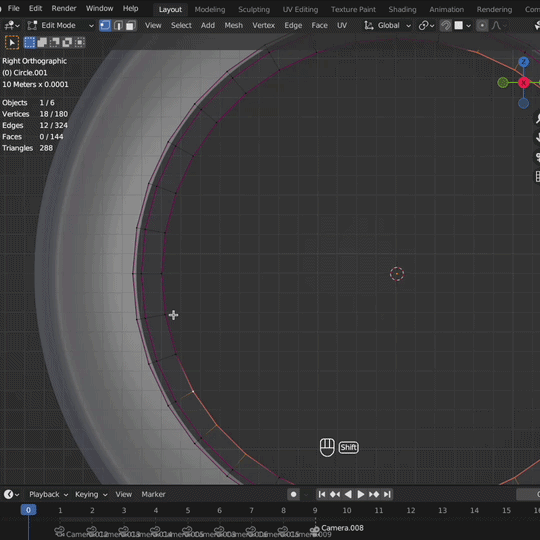Switch to the Sculpting workspace tab

254,10
